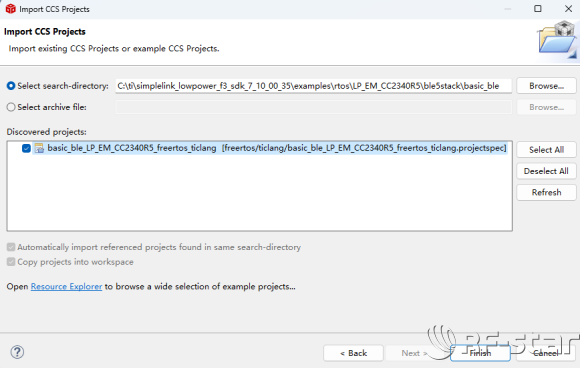Click the search-directory path input field
This screenshot has height=369, width=580.
click(x=313, y=86)
